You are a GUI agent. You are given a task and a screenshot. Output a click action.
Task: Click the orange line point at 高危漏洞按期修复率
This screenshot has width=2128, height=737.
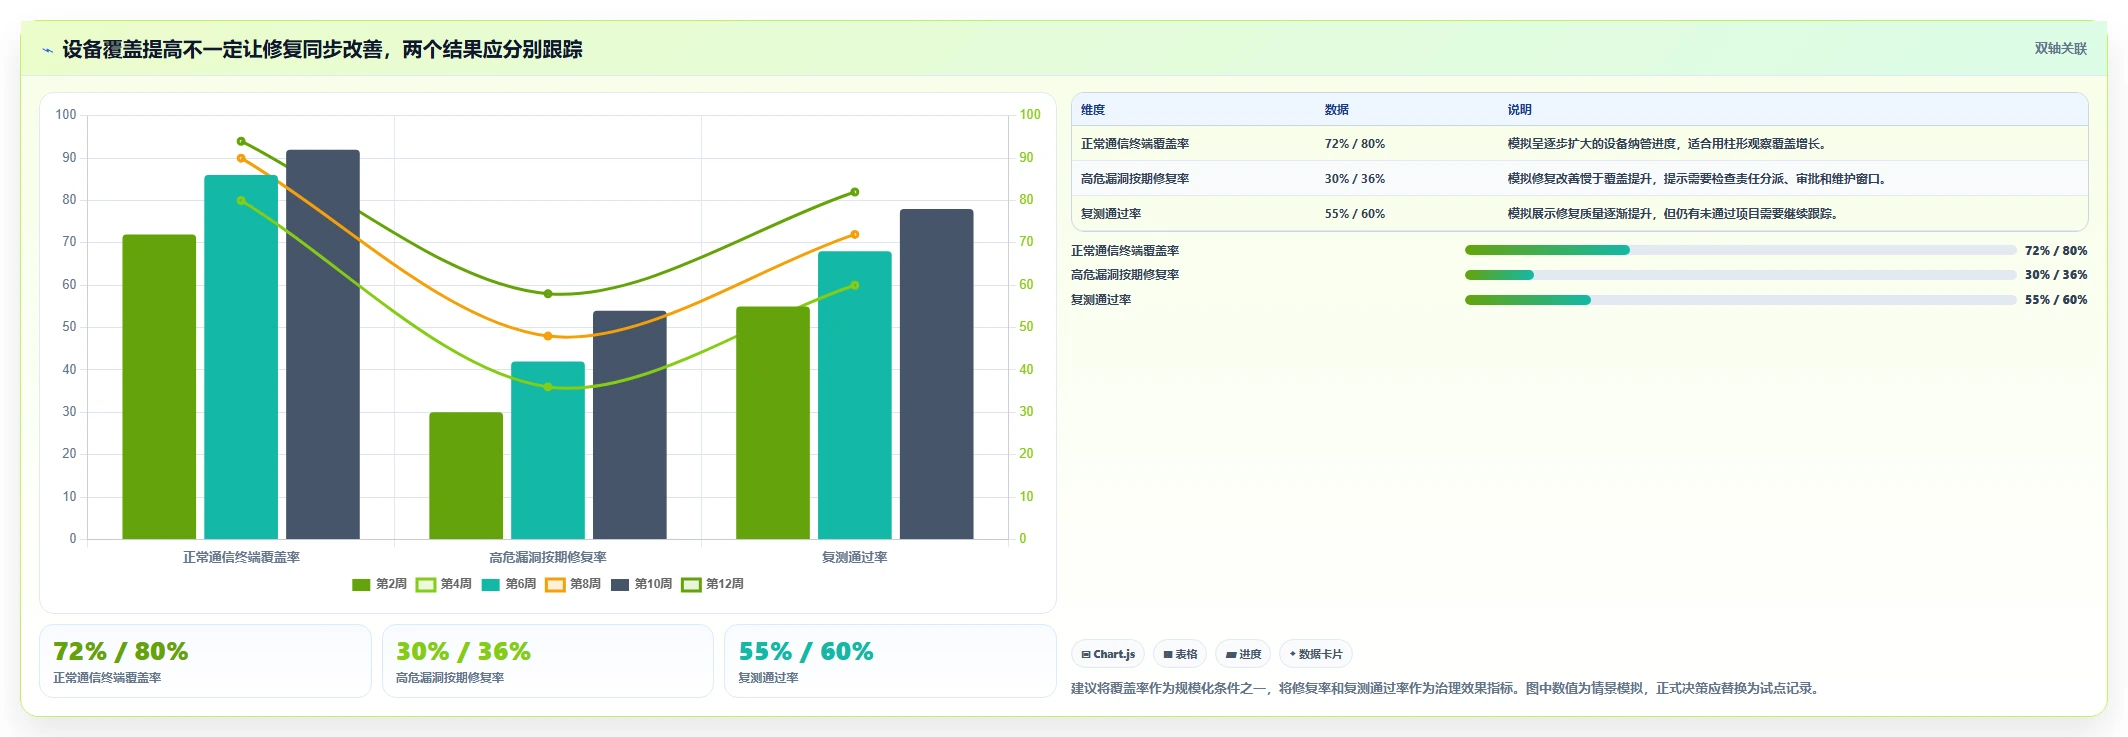click(x=548, y=336)
